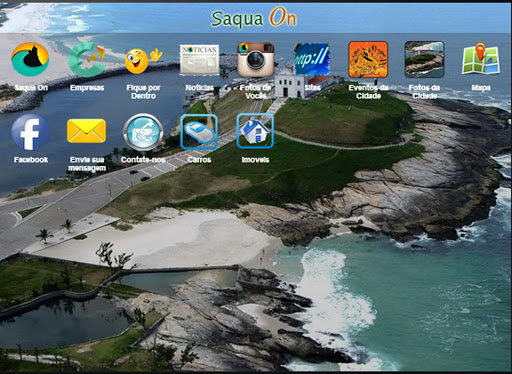Open the Mapa map pin icon
This screenshot has height=374, width=512.
pos(481,59)
